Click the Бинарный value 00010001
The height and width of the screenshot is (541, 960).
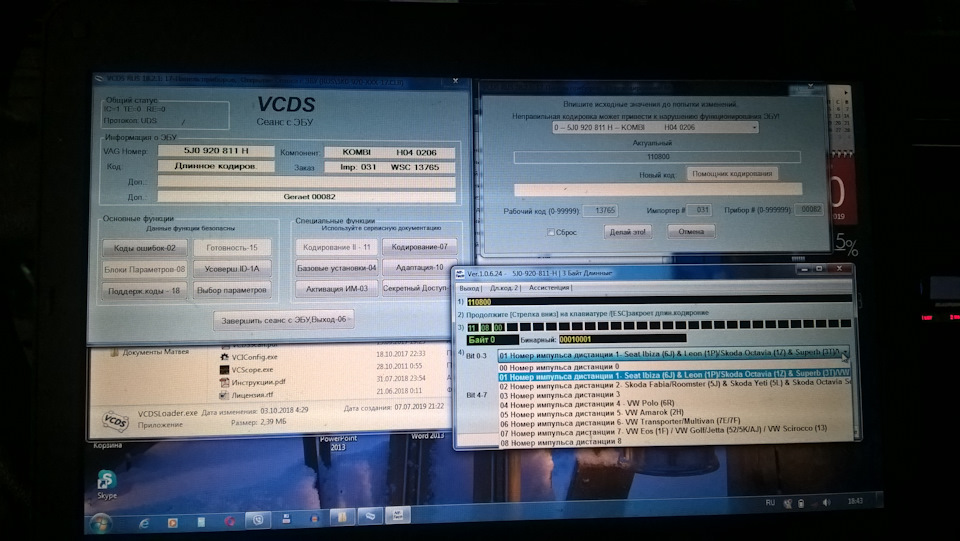622,339
